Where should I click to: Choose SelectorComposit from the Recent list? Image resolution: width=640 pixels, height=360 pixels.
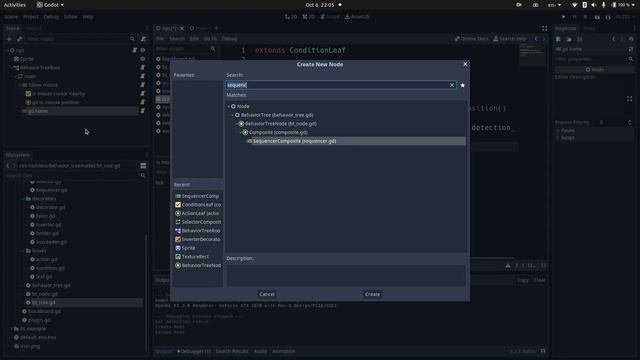click(198, 222)
